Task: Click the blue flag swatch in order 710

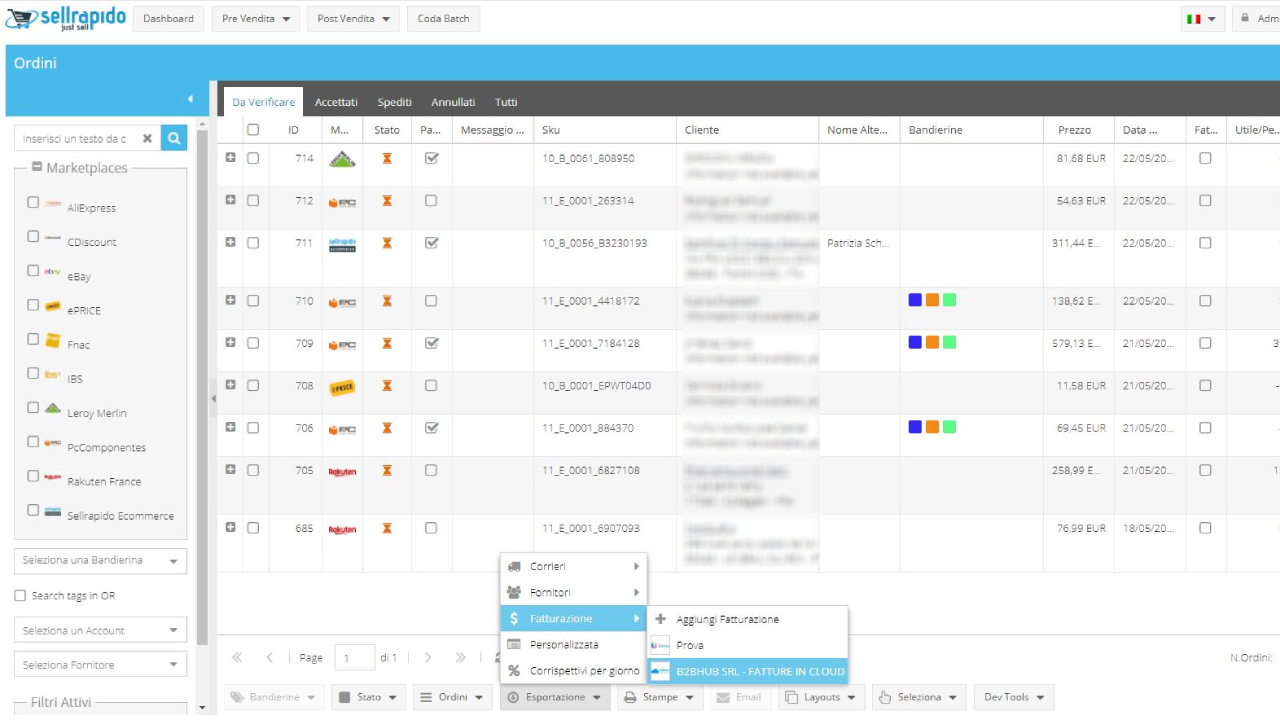Action: 915,300
